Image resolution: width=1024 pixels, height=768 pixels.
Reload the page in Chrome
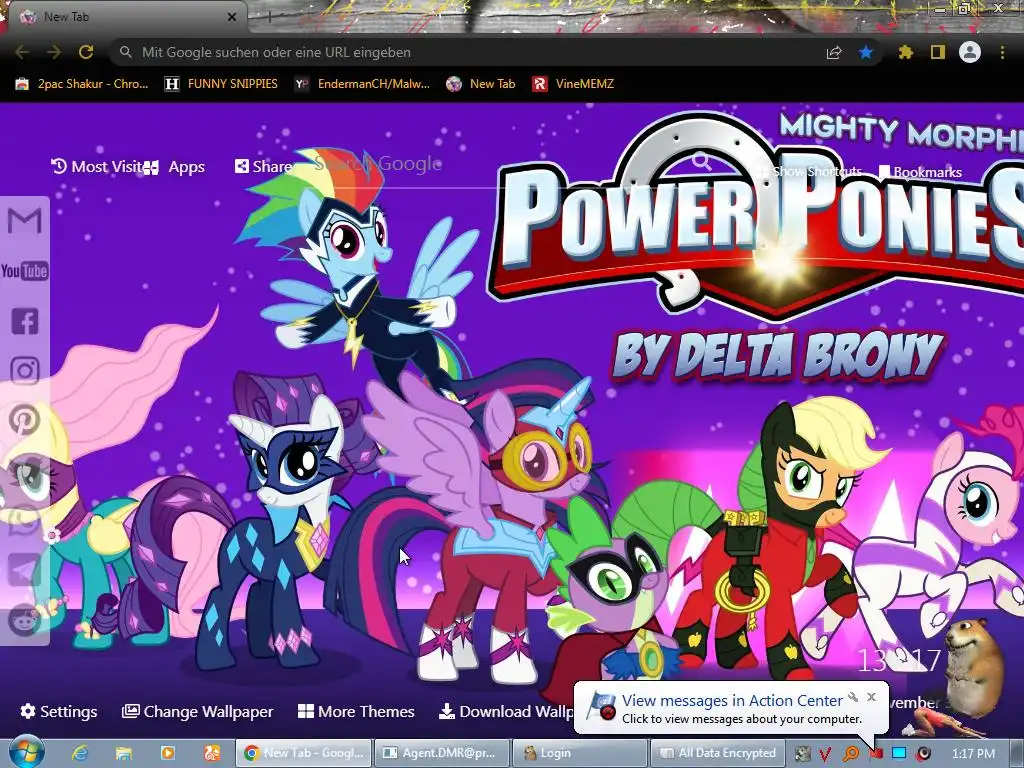coord(86,52)
